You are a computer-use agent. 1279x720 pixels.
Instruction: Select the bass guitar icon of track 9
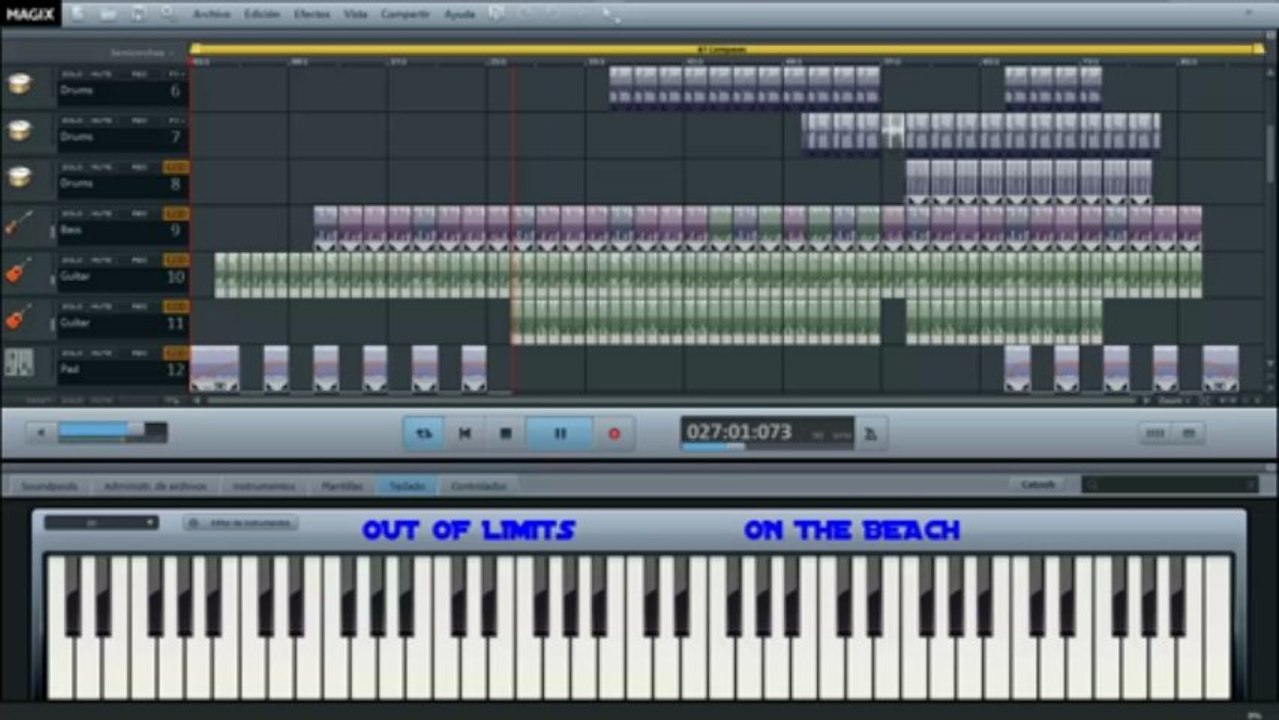[19, 224]
